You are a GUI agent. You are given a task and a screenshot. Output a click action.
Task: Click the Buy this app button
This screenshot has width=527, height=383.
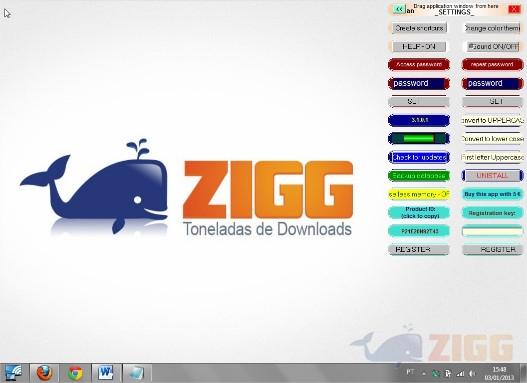[x=492, y=194]
